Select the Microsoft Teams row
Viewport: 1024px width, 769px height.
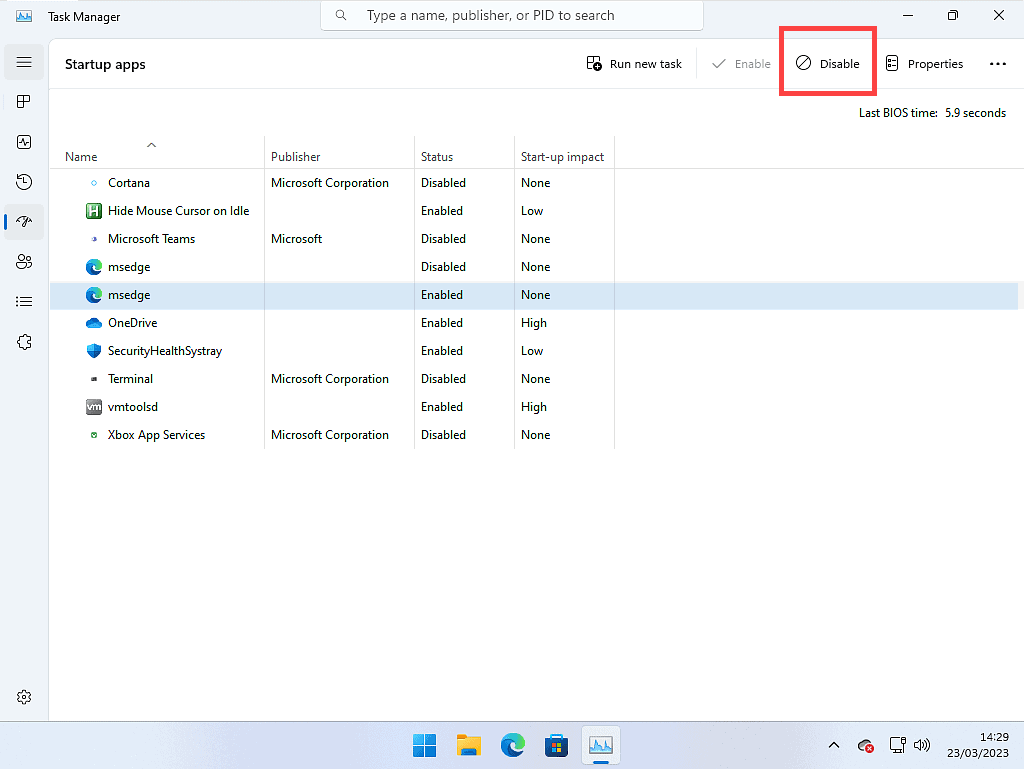[x=152, y=239]
